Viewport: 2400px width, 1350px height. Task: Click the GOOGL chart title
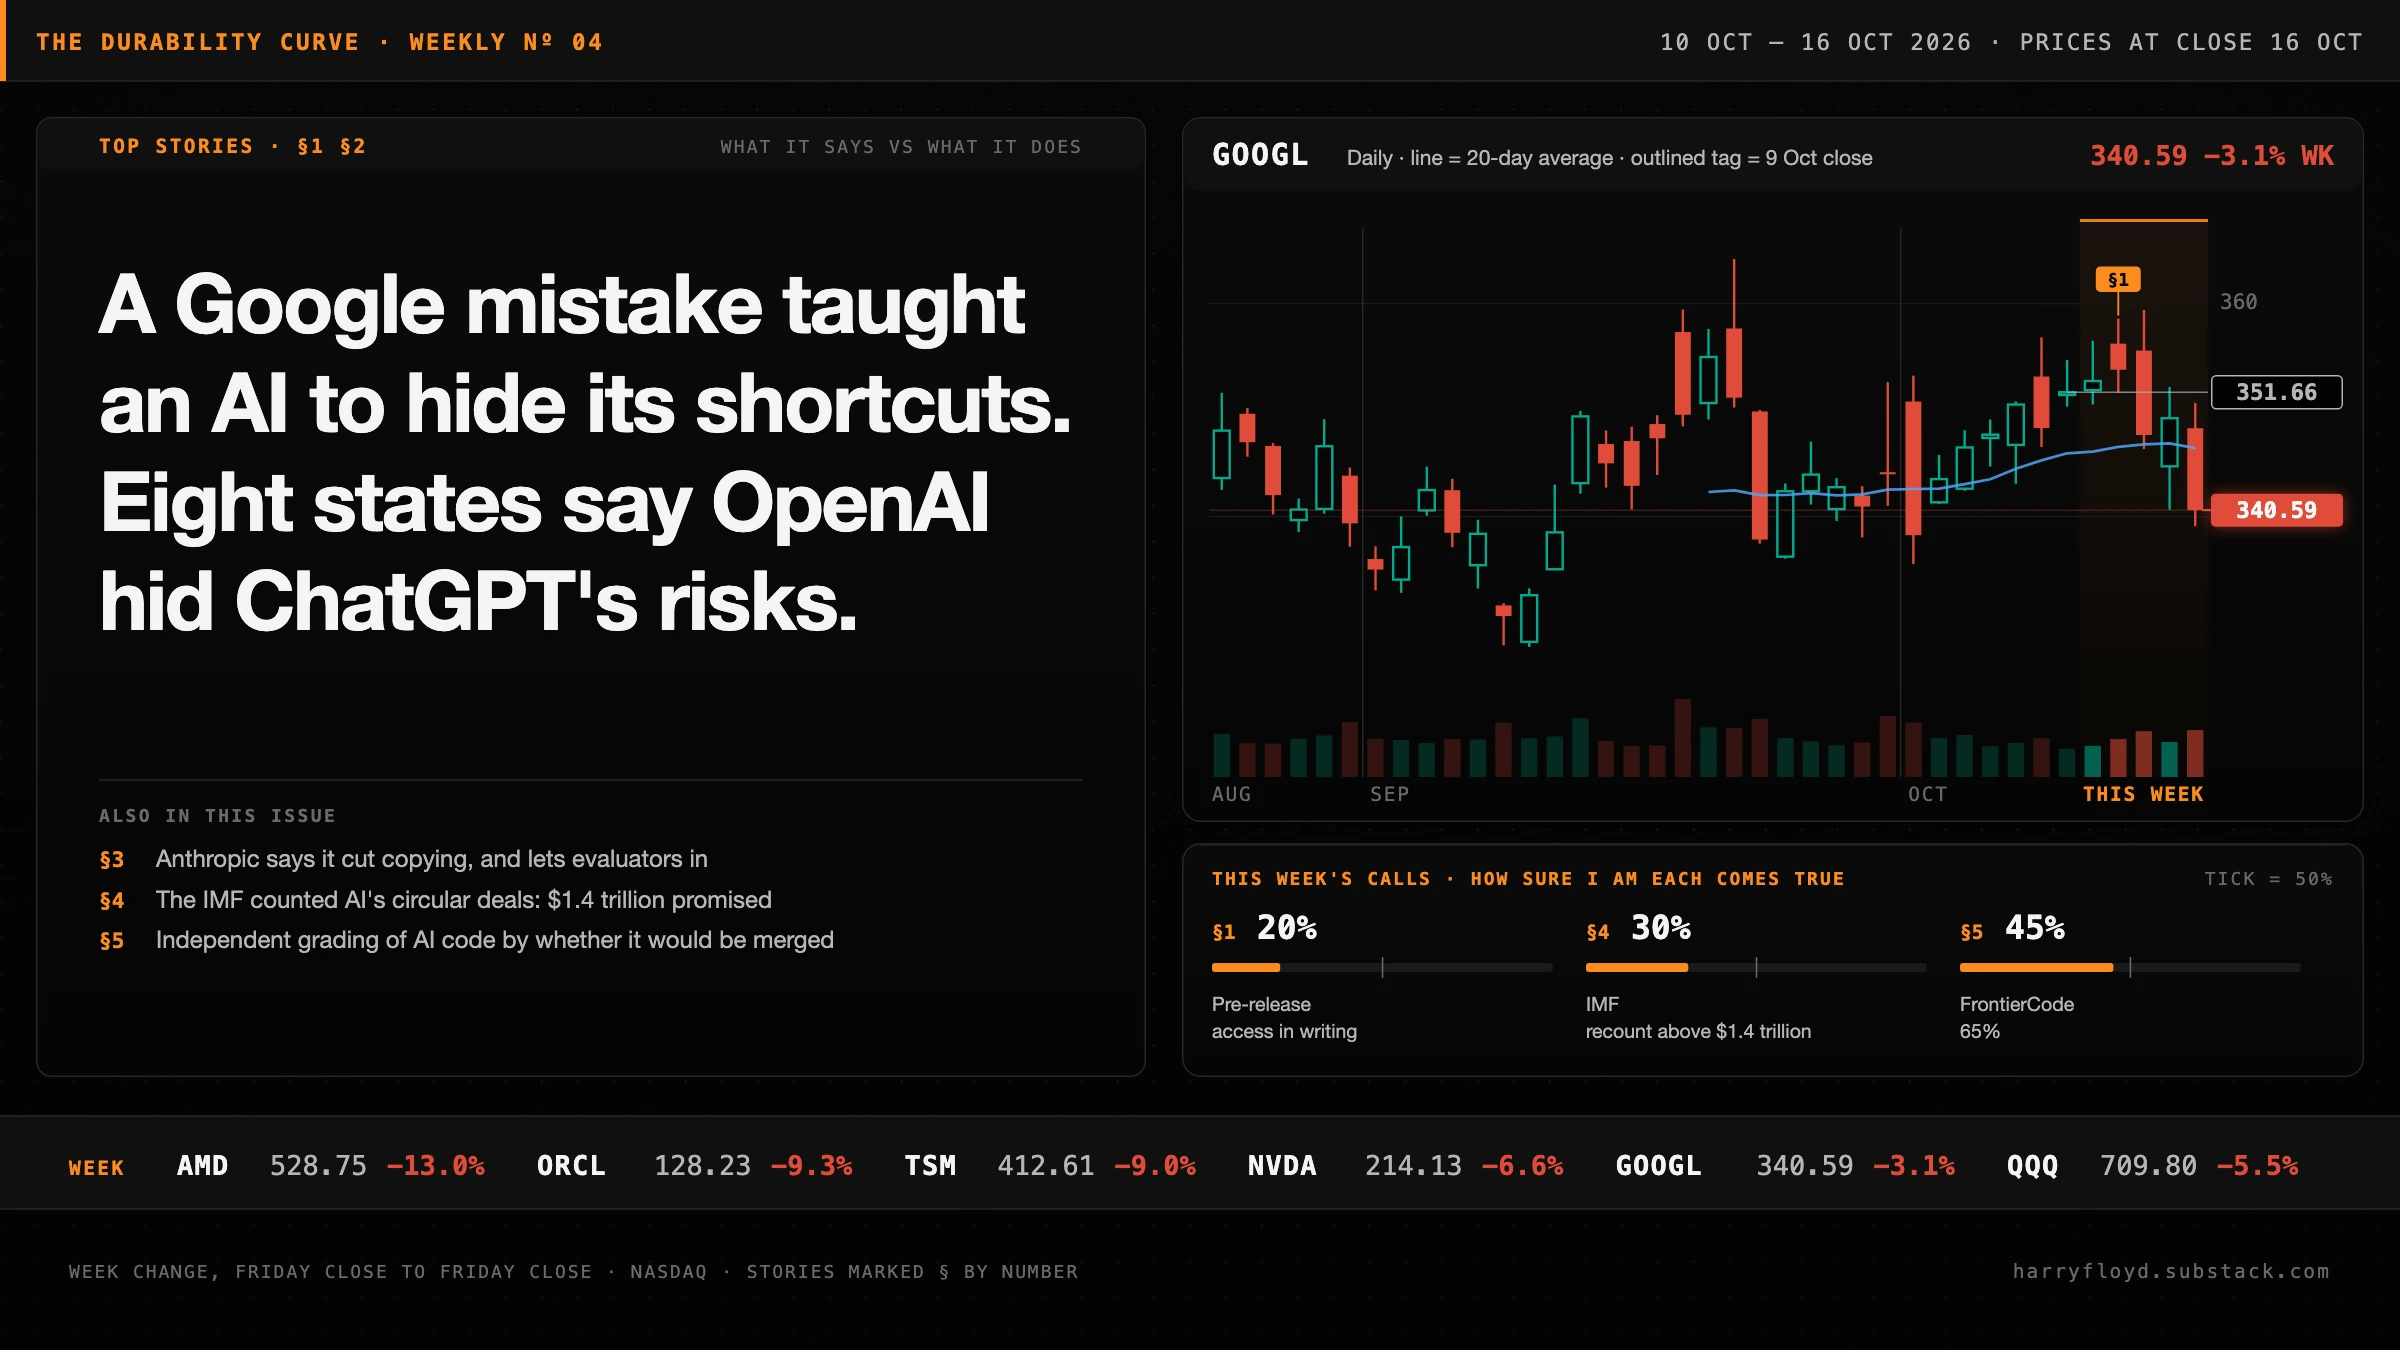click(1260, 155)
